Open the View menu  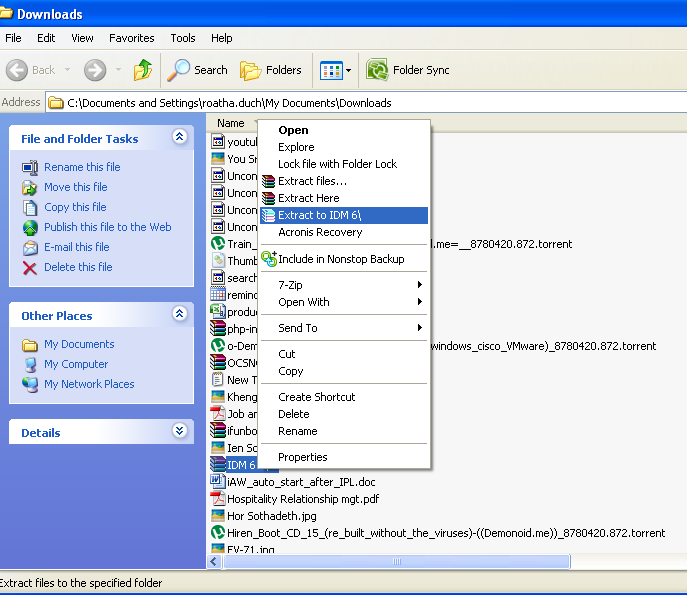(82, 38)
